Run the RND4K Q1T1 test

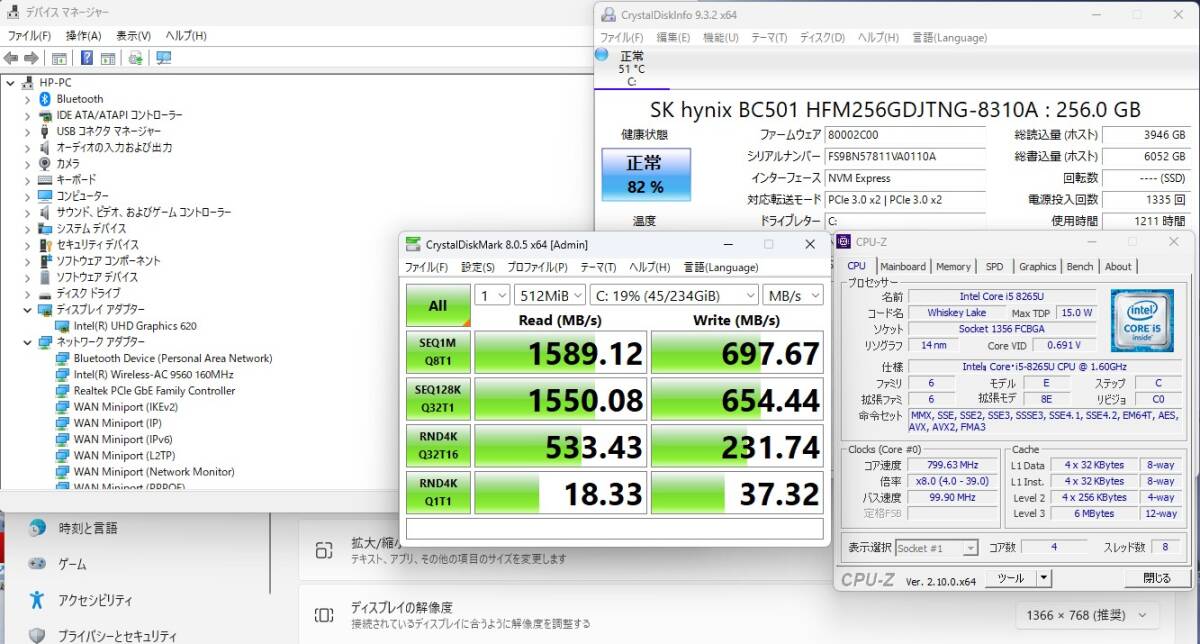[438, 492]
